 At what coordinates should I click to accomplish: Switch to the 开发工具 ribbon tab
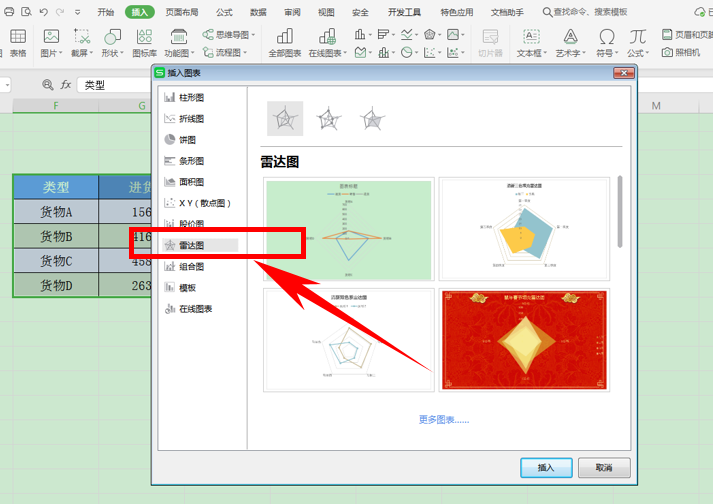point(404,12)
